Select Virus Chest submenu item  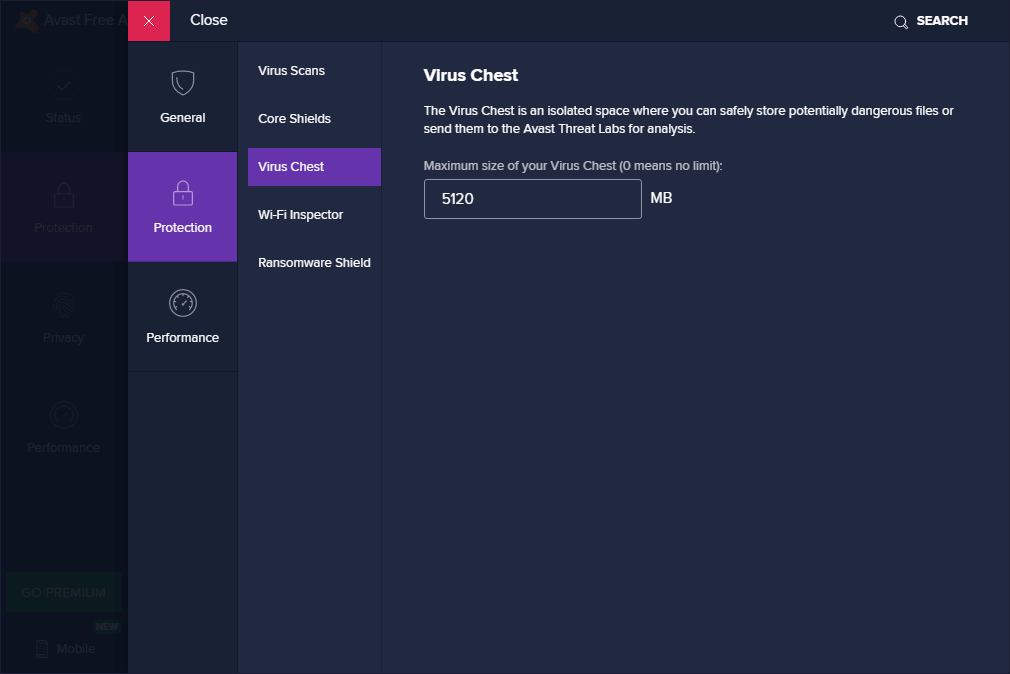314,167
